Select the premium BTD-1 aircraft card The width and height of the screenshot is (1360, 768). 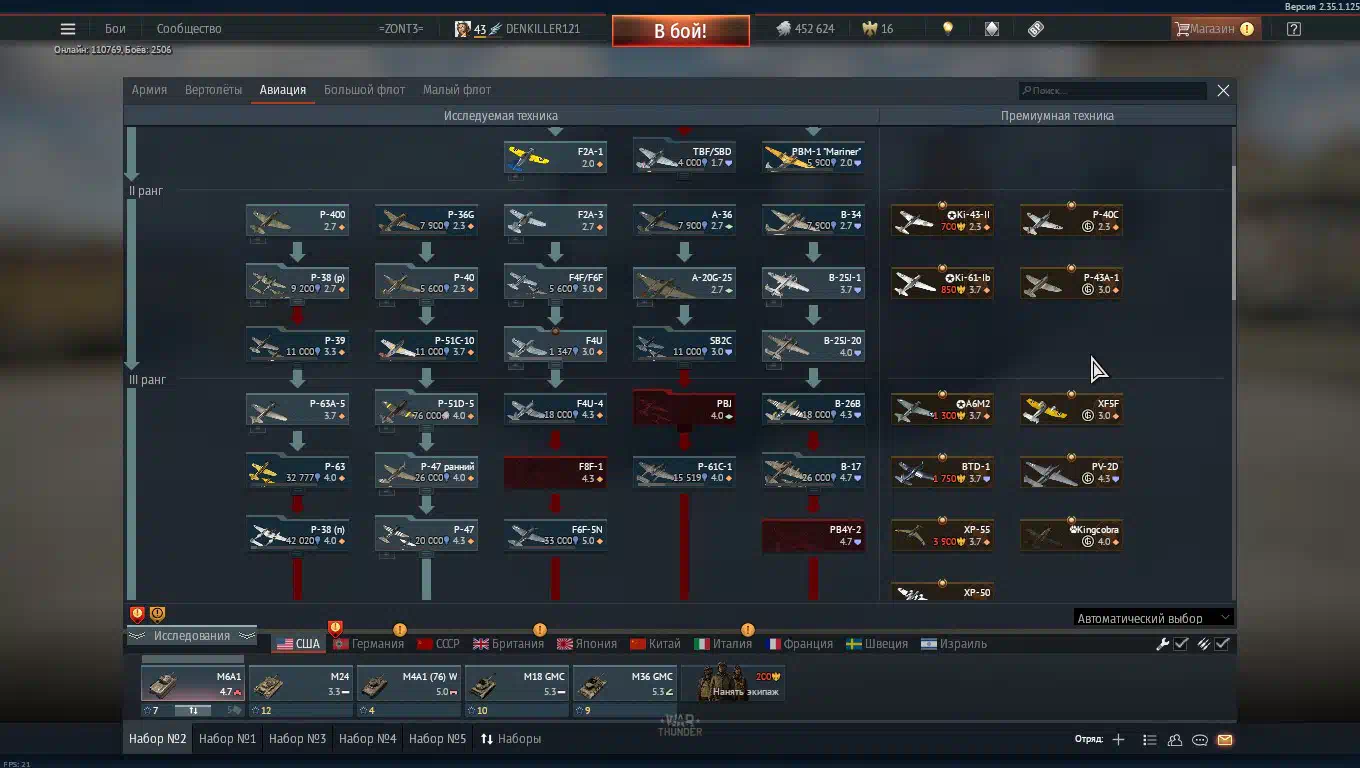tap(942, 472)
